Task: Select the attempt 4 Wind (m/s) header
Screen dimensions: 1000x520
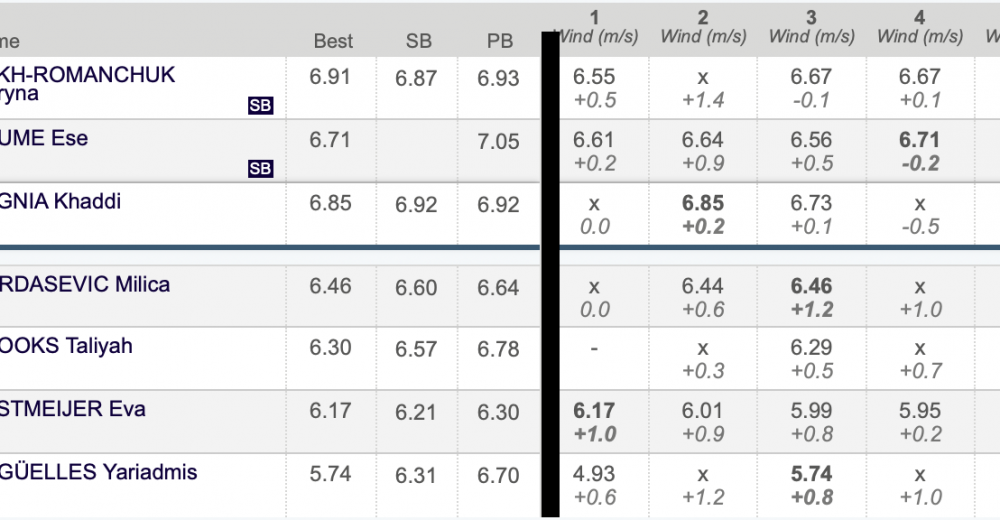Action: 920,27
